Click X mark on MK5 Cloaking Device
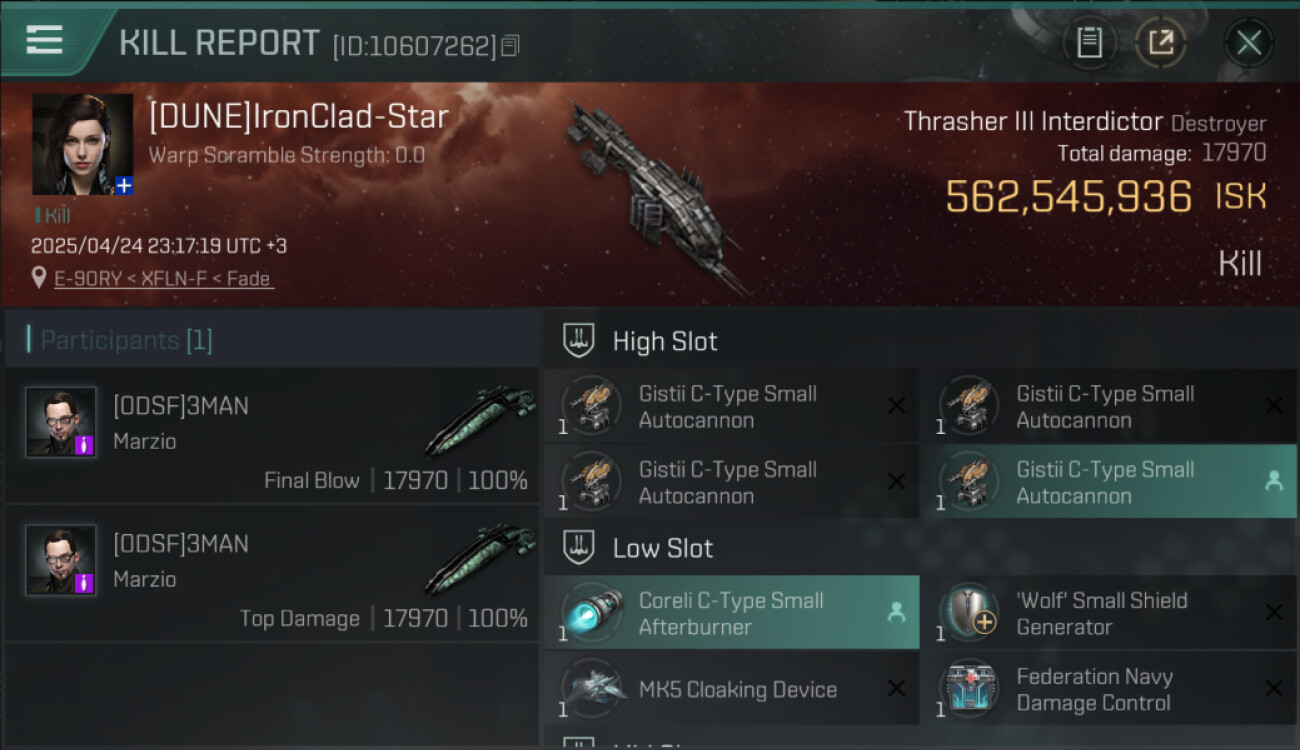The image size is (1300, 750). [x=896, y=689]
